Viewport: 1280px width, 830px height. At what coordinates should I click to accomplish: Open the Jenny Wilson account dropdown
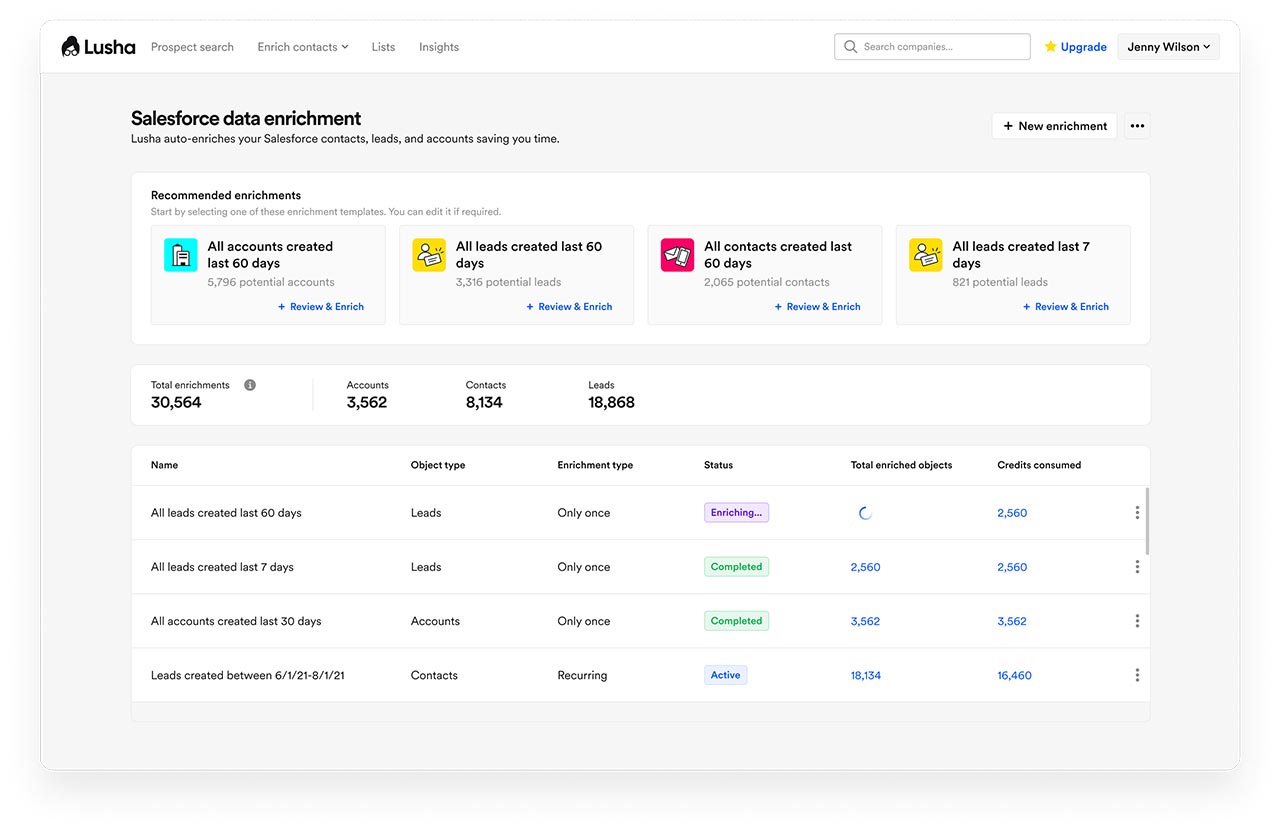pyautogui.click(x=1168, y=47)
